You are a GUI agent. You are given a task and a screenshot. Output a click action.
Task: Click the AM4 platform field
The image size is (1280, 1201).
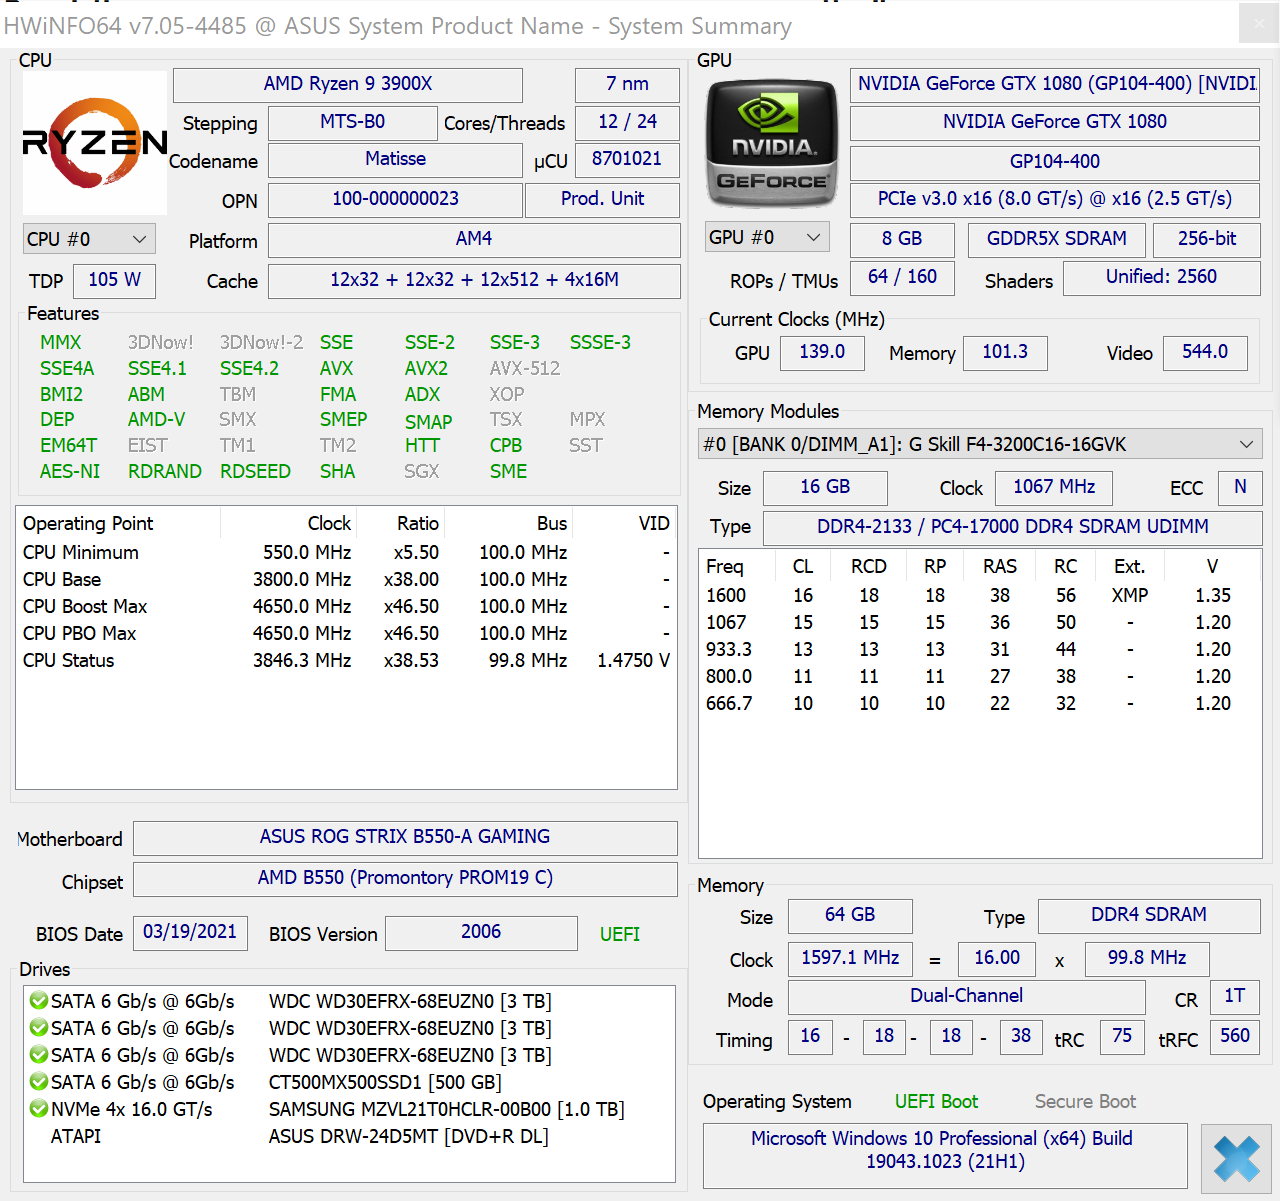(x=474, y=239)
